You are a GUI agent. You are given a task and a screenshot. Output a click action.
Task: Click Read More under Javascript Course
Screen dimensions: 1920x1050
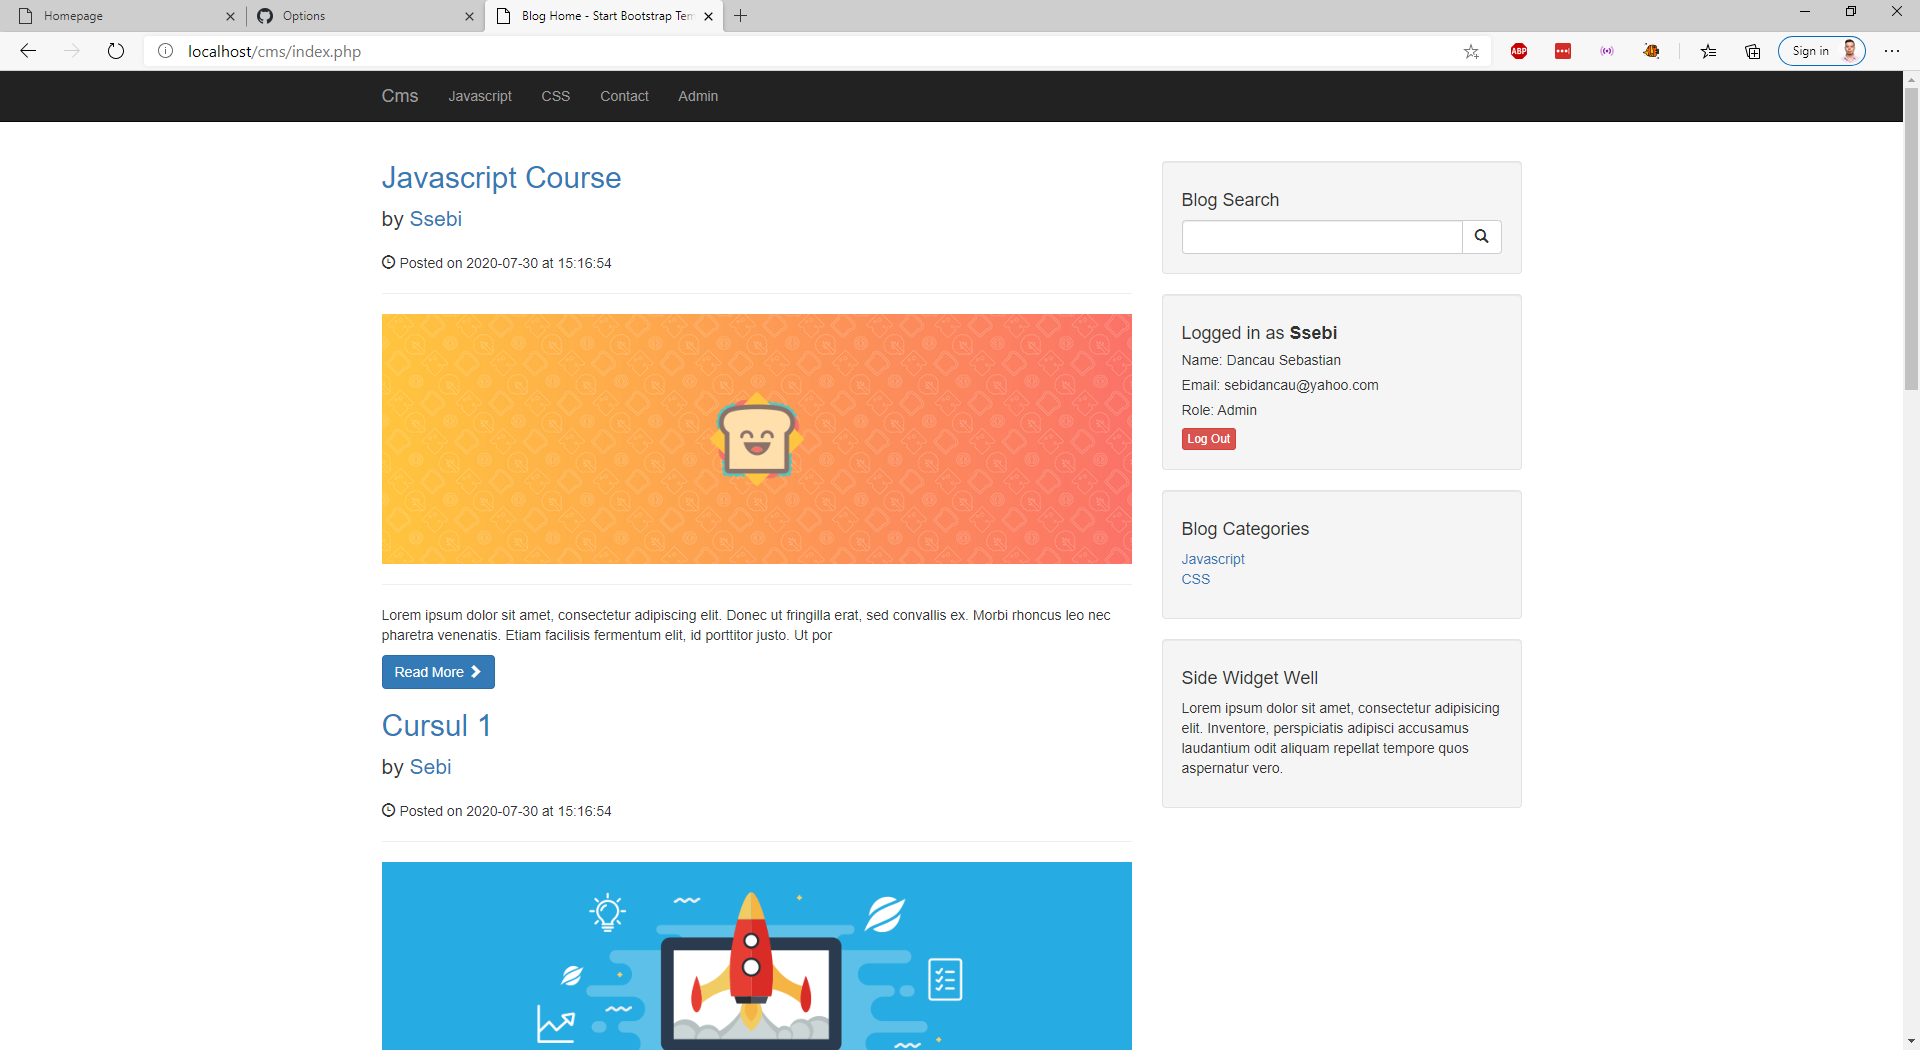click(x=437, y=672)
